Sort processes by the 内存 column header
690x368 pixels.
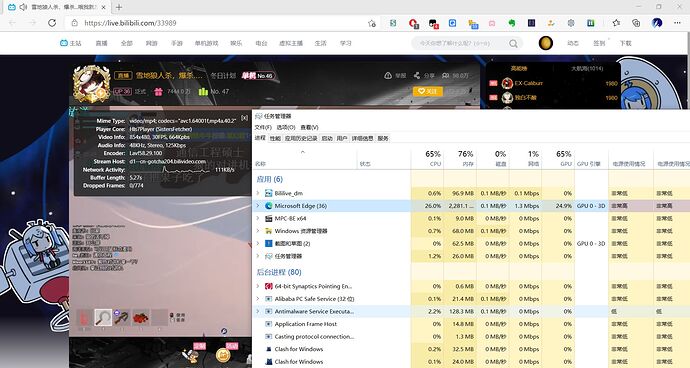pos(459,158)
